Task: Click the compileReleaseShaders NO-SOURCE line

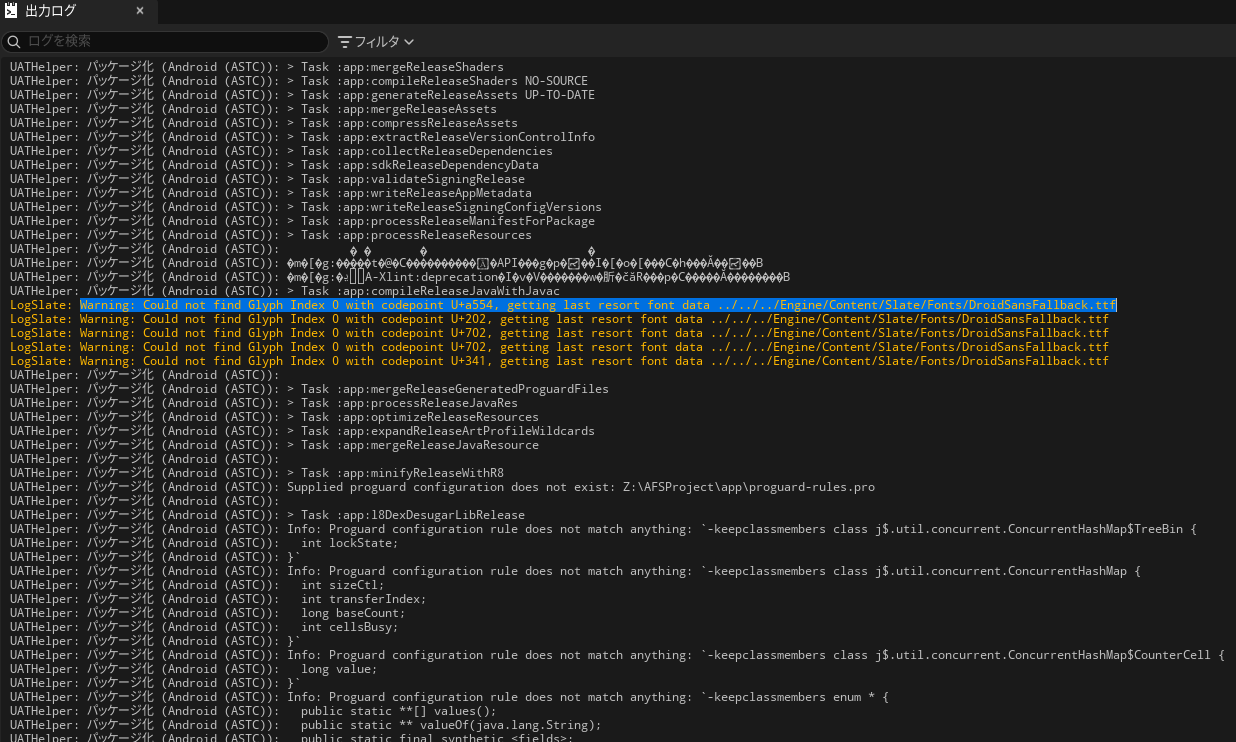Action: point(299,81)
